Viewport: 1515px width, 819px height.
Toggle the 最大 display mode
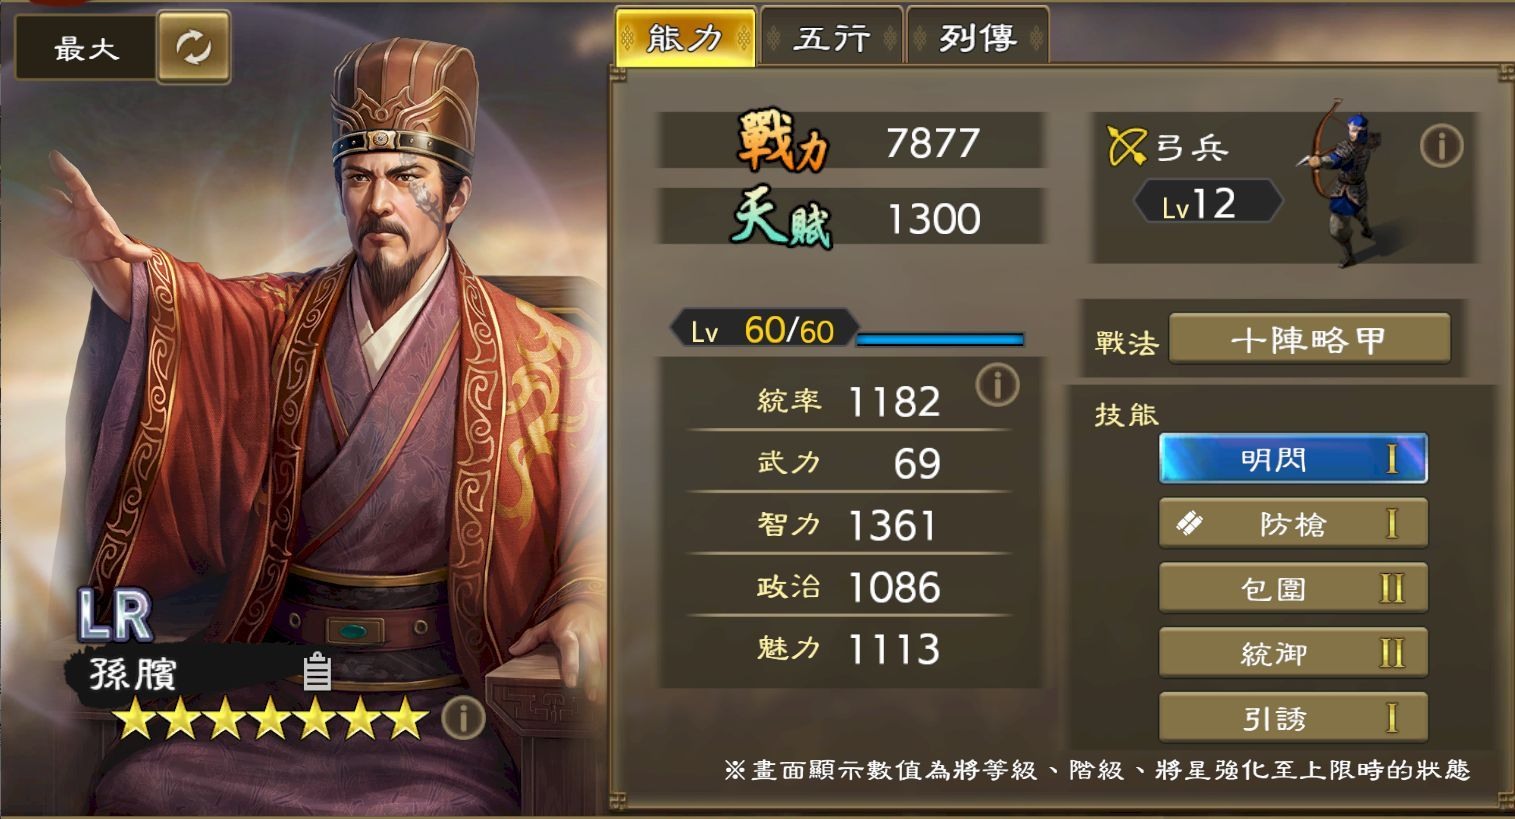[86, 47]
